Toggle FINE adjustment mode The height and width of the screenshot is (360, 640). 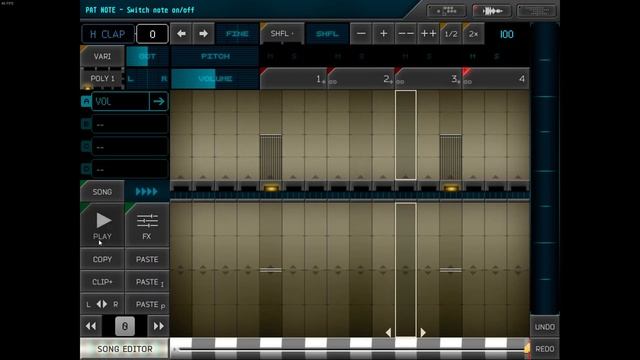[237, 34]
